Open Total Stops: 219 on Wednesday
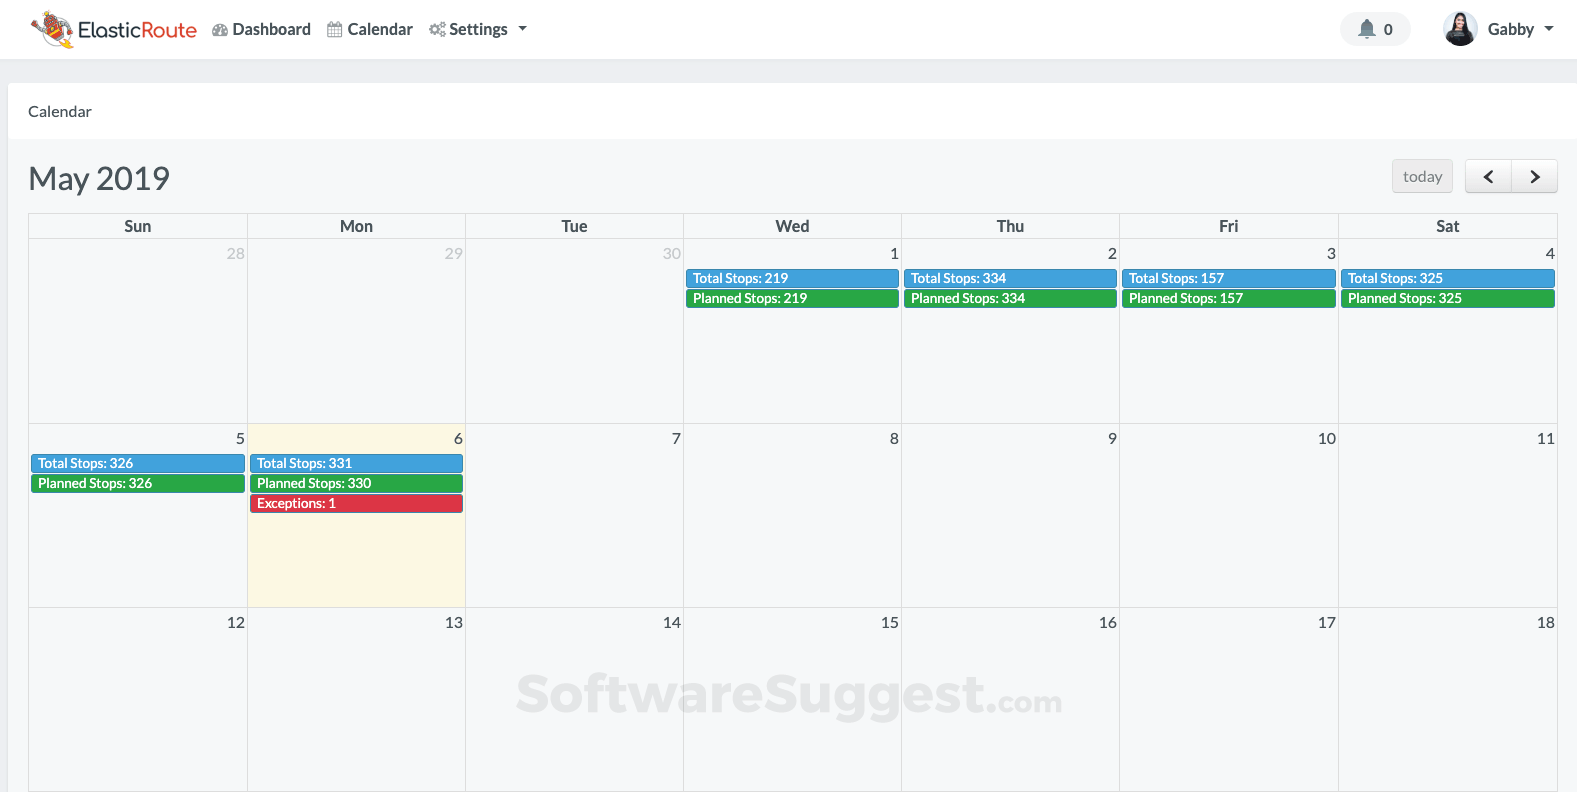Screen dimensions: 1577x792 (792, 278)
